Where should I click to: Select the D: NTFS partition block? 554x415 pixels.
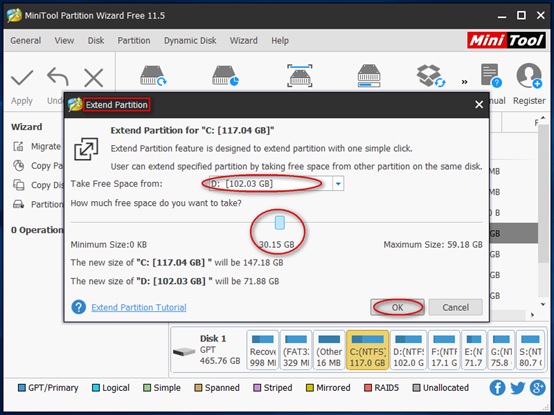pyautogui.click(x=408, y=350)
